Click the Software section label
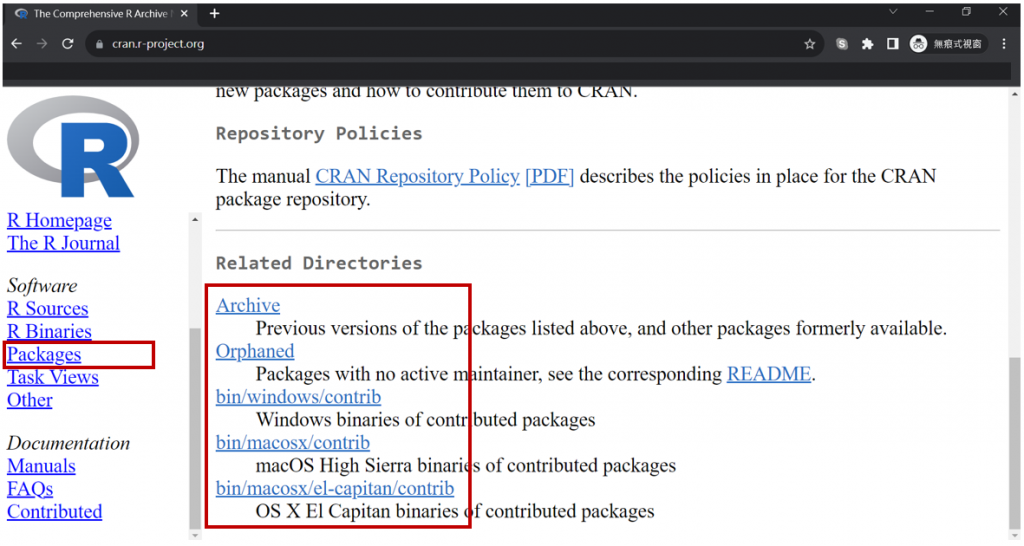Viewport: 1024px width, 546px height. (42, 286)
